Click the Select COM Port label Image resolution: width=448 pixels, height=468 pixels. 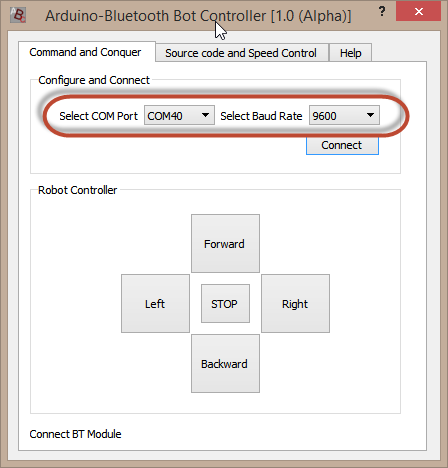(x=98, y=116)
